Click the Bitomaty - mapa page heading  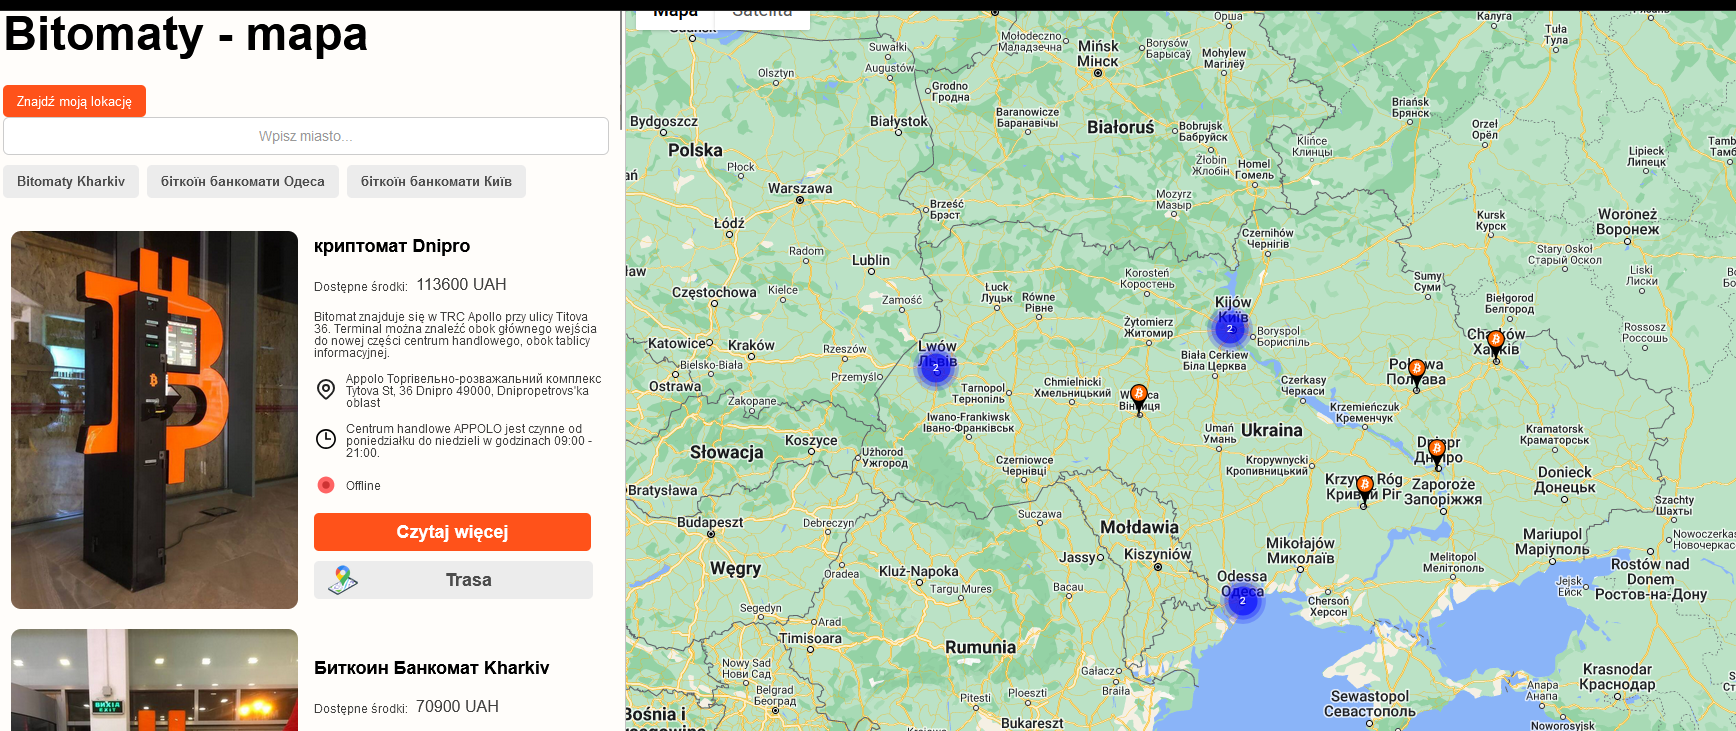[186, 34]
